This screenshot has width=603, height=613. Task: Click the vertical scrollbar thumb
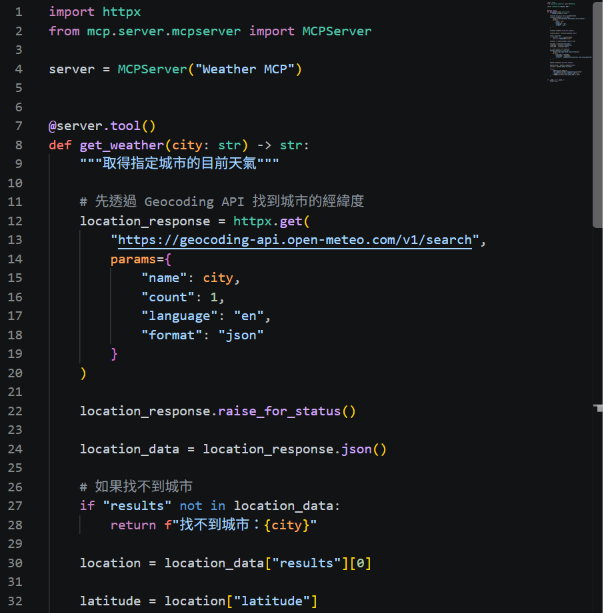[598, 115]
